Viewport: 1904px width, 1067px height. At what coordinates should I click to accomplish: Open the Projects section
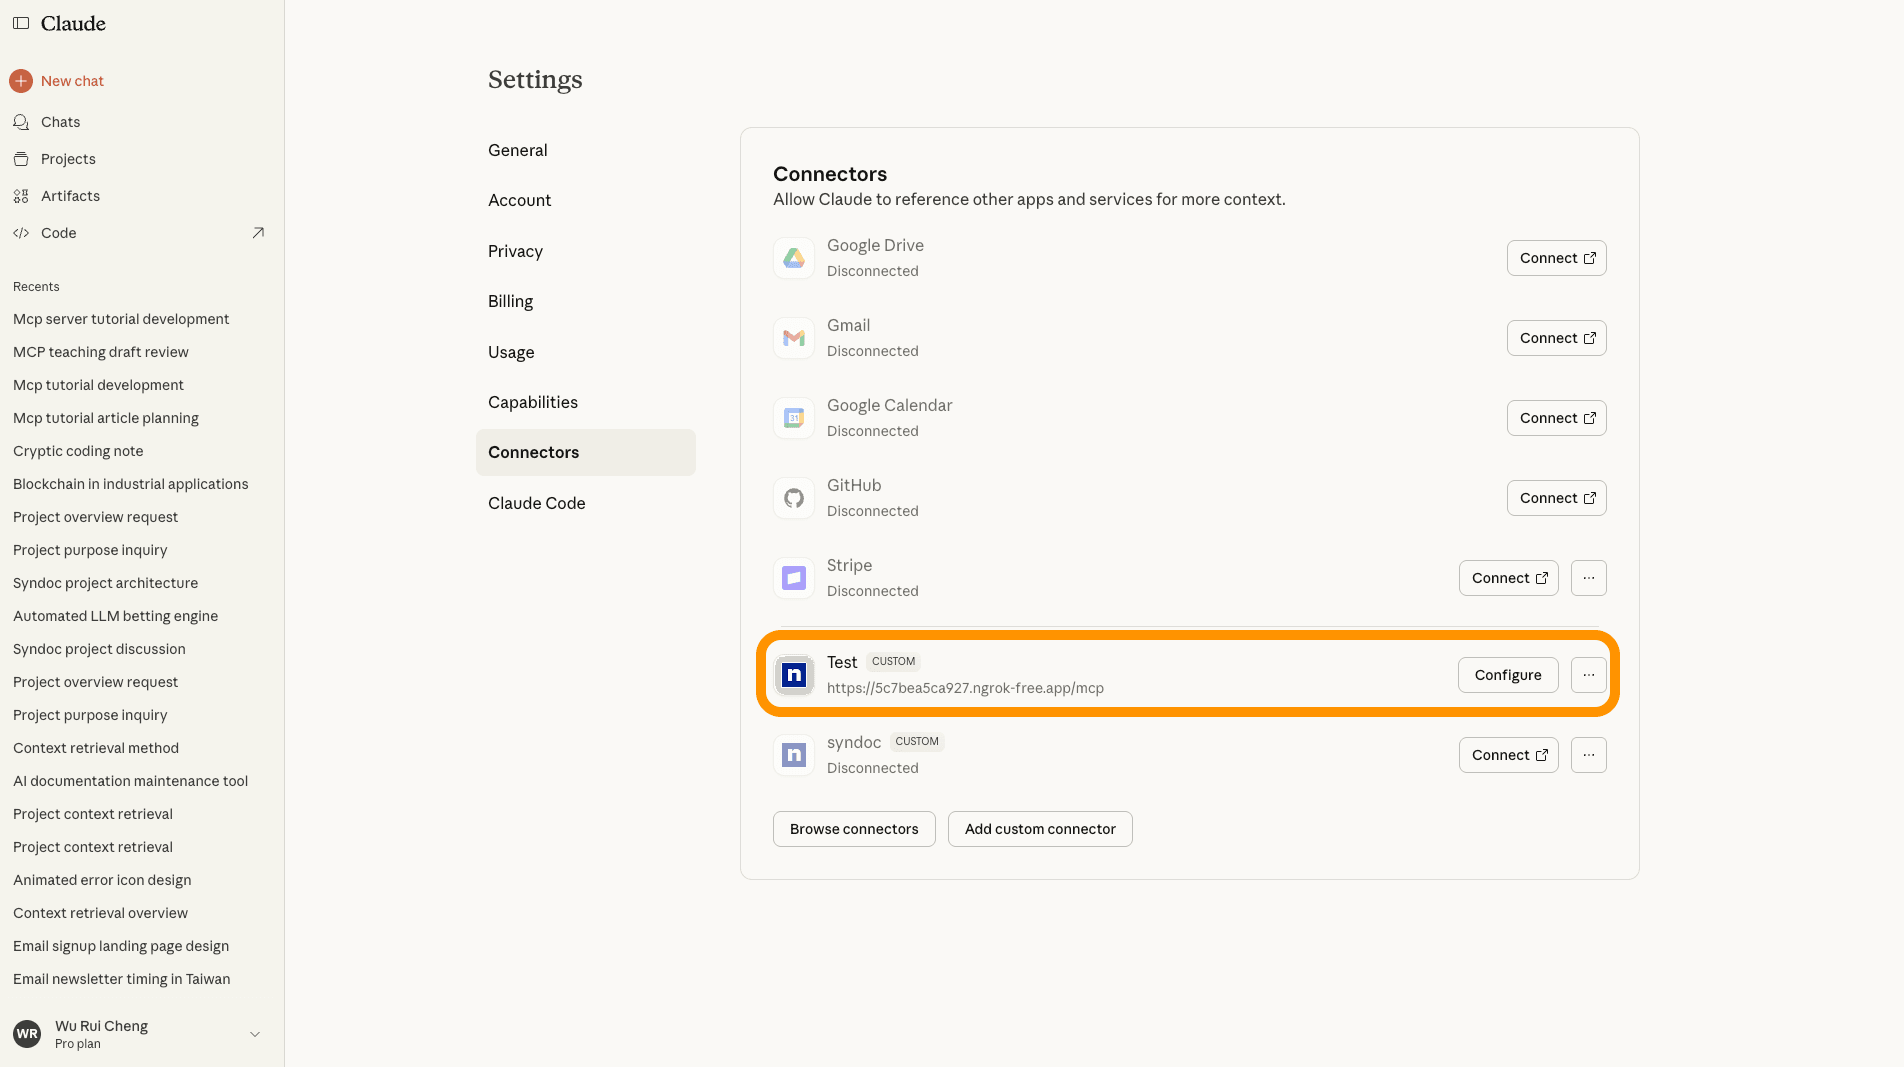[x=68, y=159]
